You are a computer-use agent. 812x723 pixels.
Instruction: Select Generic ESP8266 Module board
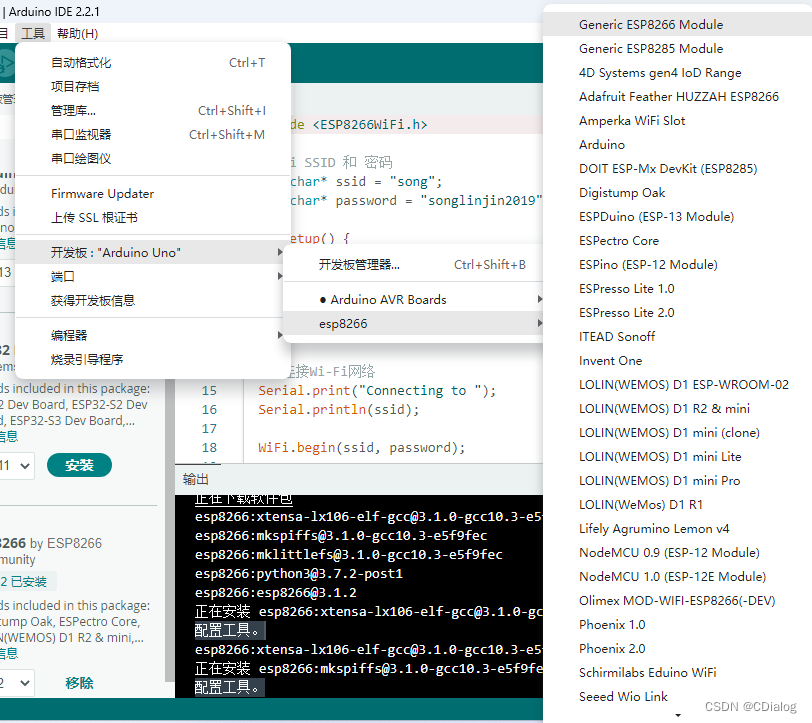click(x=677, y=24)
